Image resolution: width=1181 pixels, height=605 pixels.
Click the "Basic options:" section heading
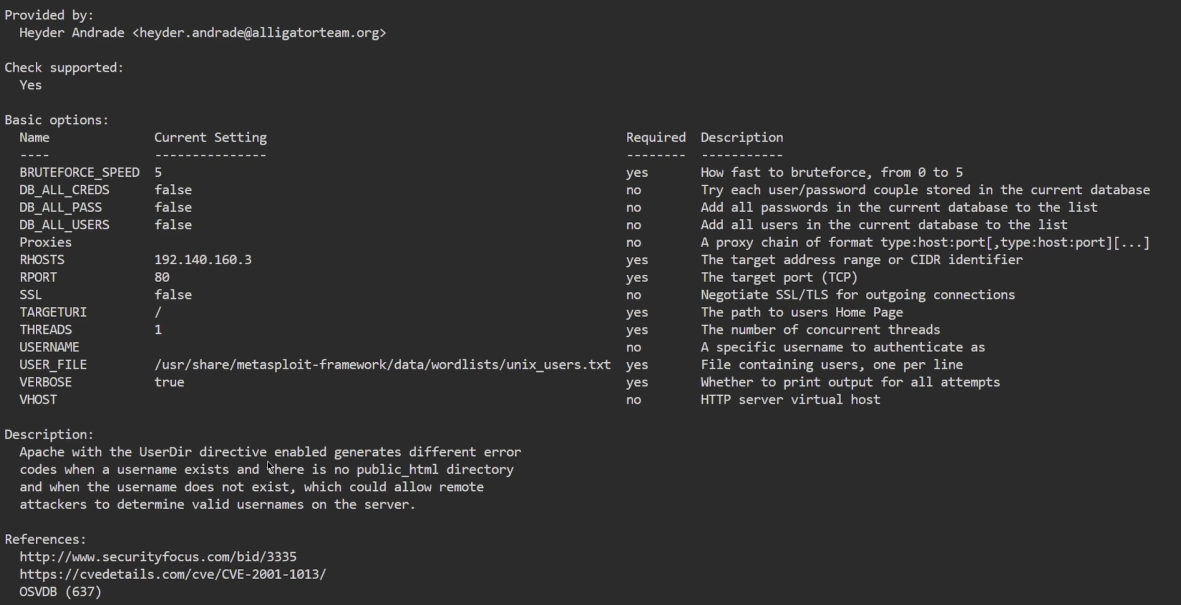pos(56,120)
